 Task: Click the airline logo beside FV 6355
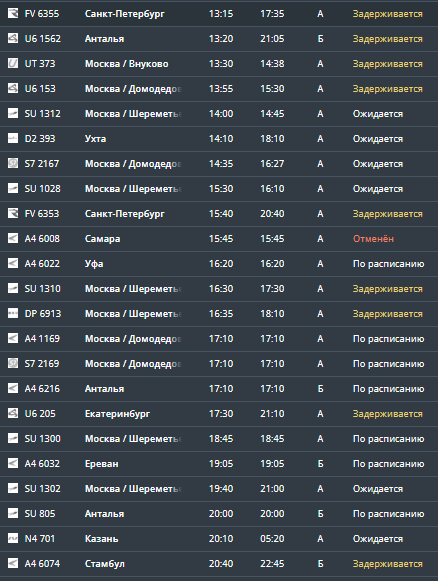click(x=13, y=14)
